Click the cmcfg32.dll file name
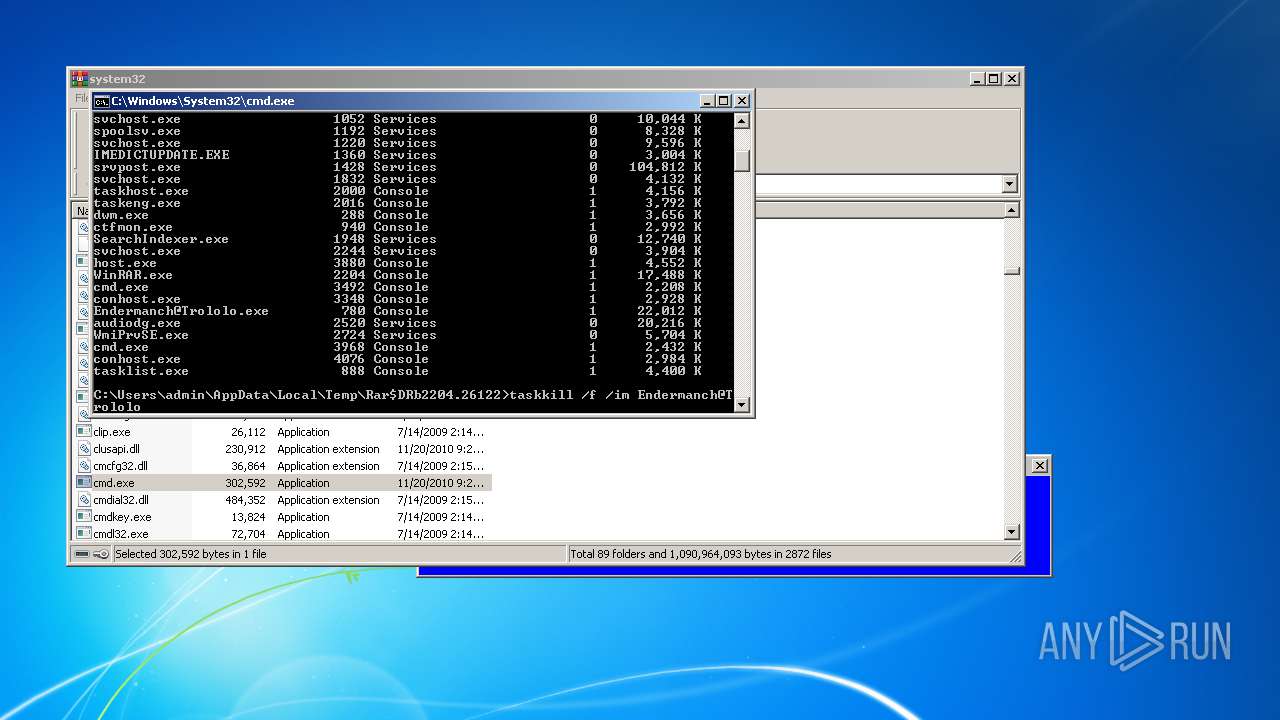Viewport: 1280px width, 720px height. pos(120,466)
